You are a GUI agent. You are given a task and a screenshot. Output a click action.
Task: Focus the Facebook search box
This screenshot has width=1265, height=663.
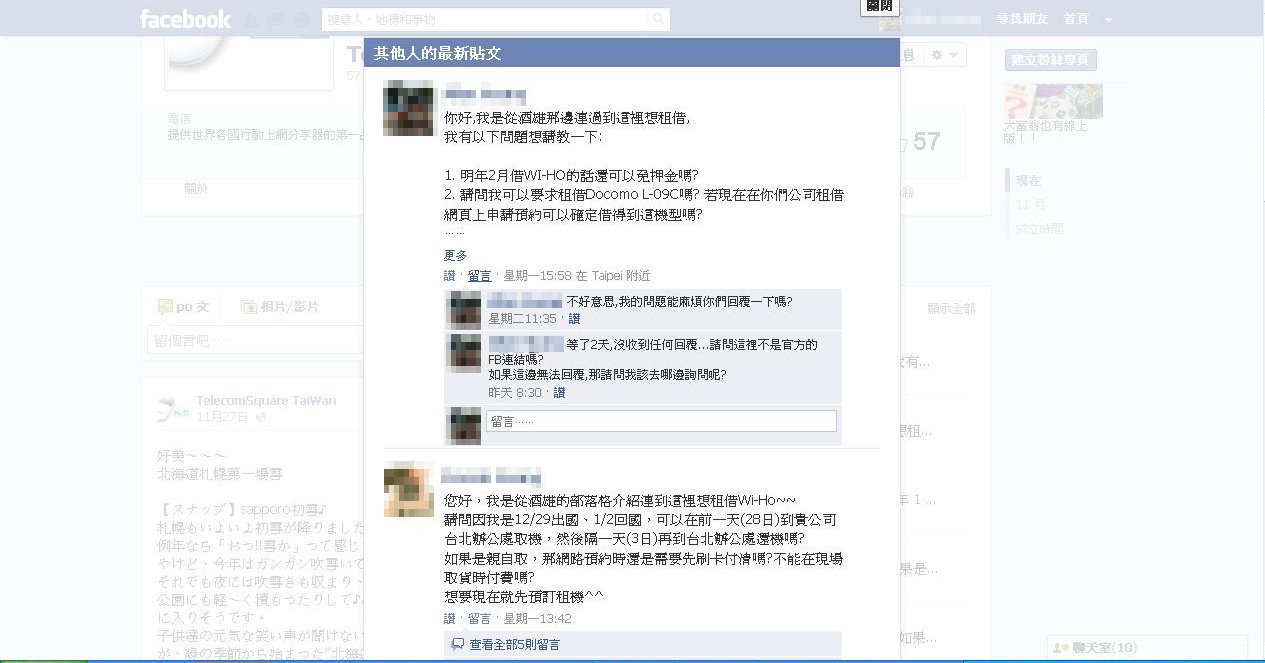click(496, 19)
